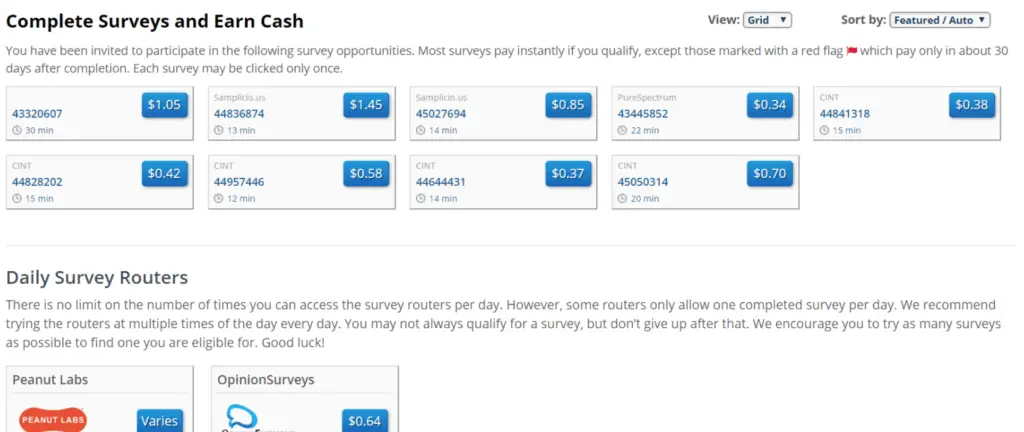Click the clock icon on survey 44836874

(219, 131)
